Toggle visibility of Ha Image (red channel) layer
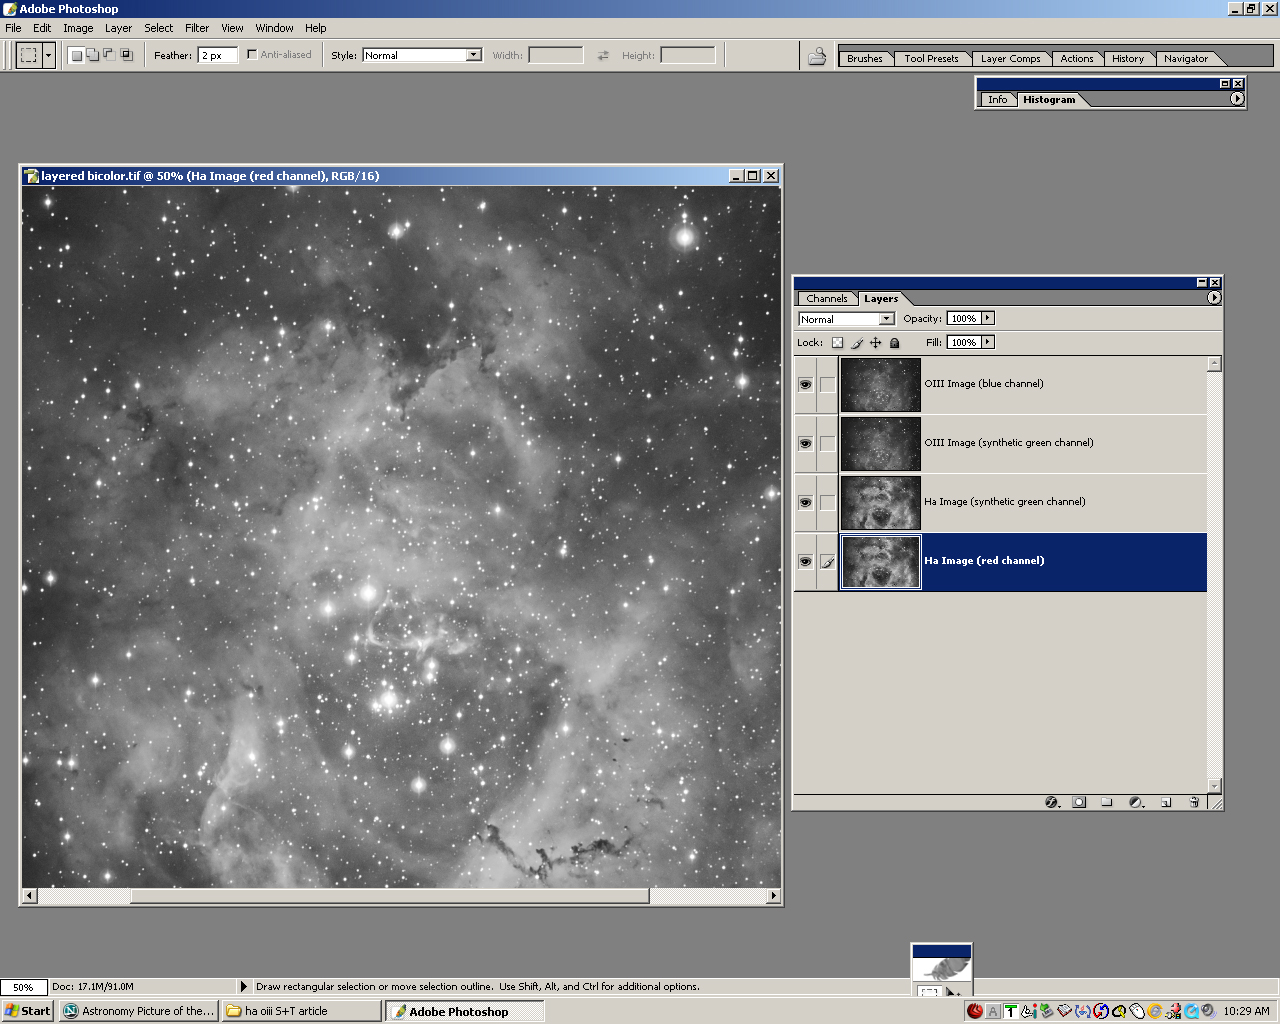Image resolution: width=1280 pixels, height=1024 pixels. pyautogui.click(x=805, y=562)
